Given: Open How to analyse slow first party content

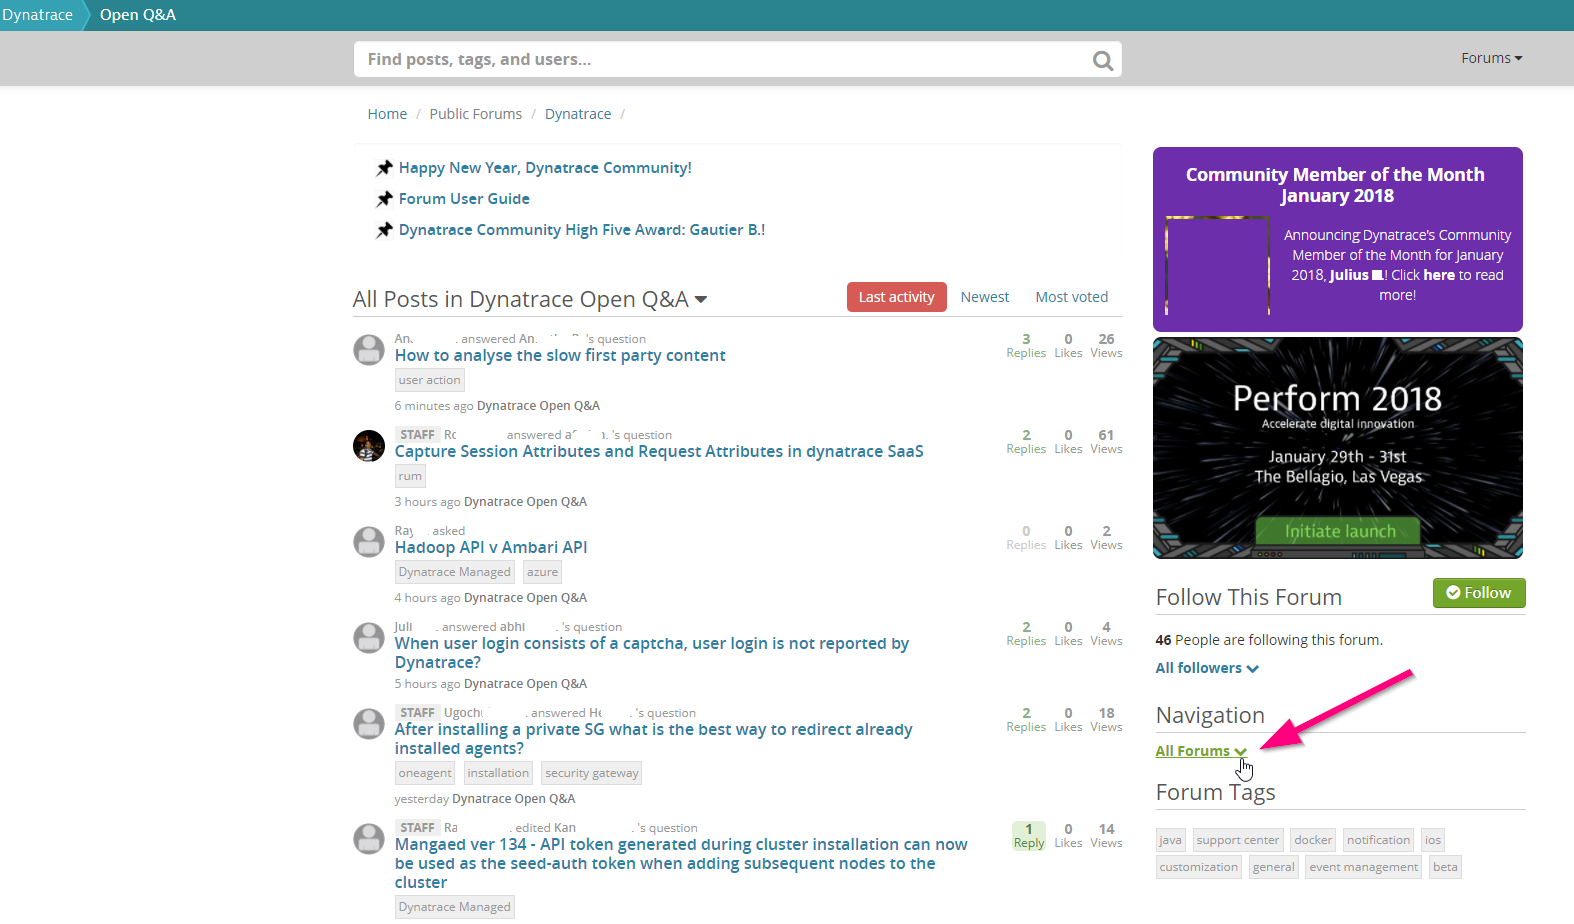Looking at the screenshot, I should [x=560, y=356].
